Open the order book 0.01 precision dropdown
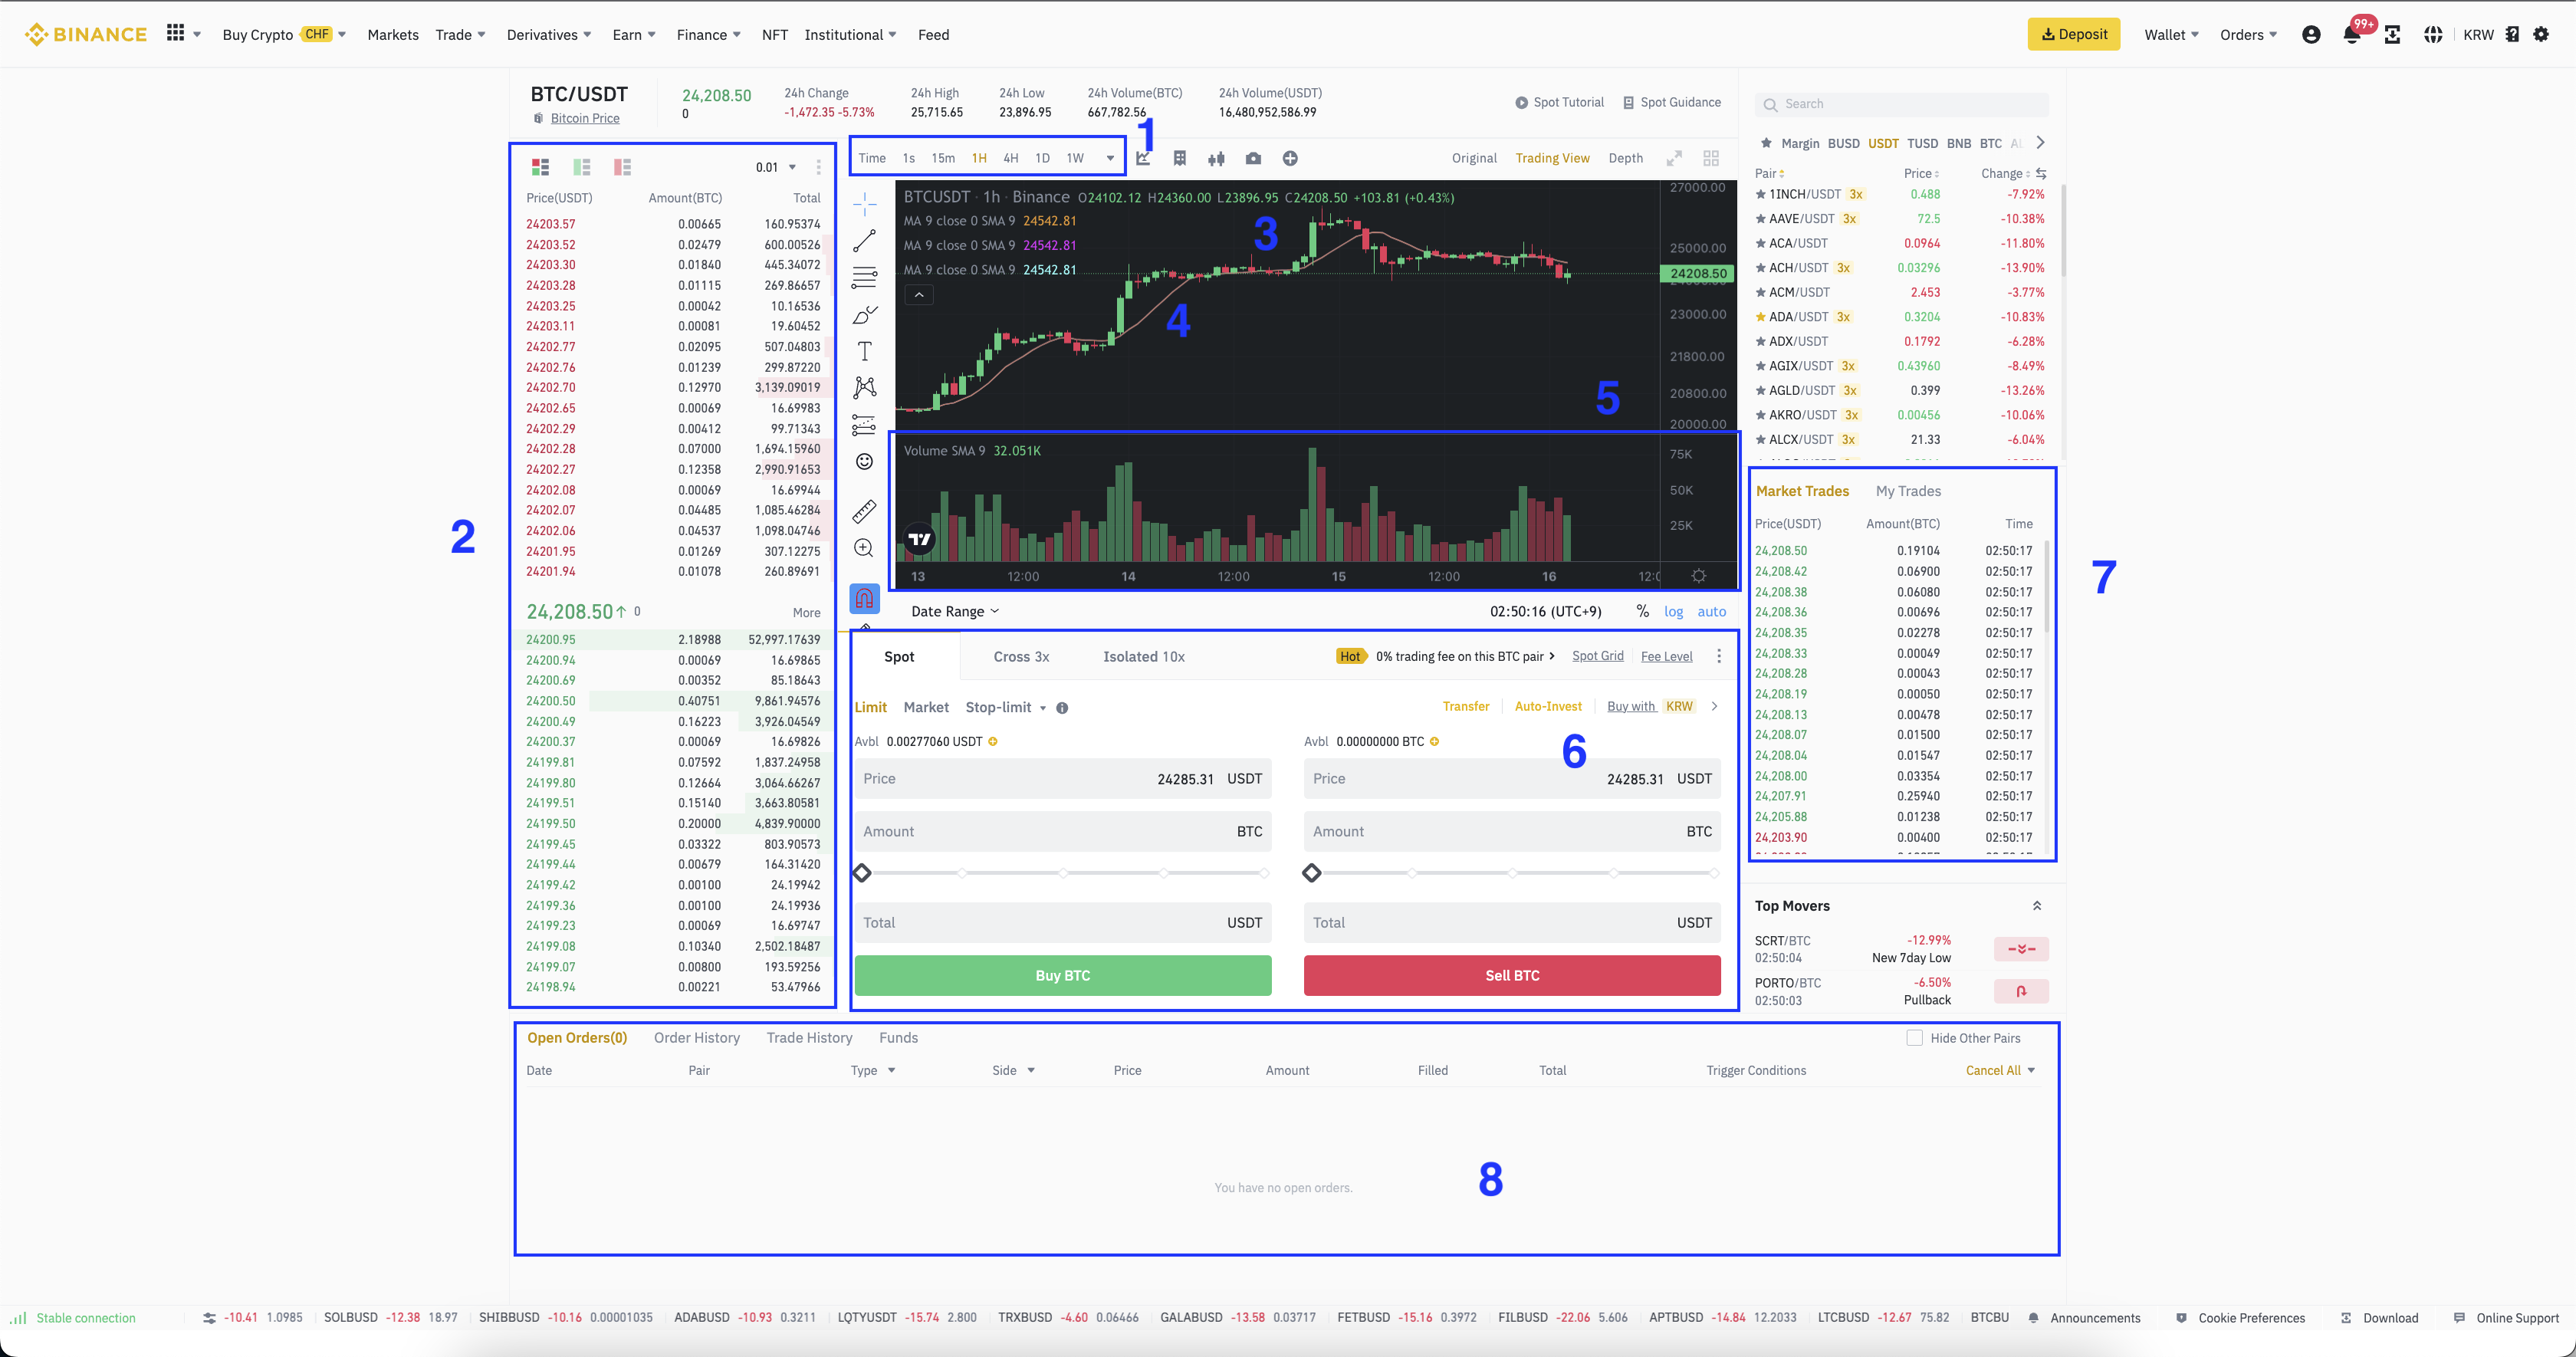2576x1357 pixels. [x=776, y=167]
